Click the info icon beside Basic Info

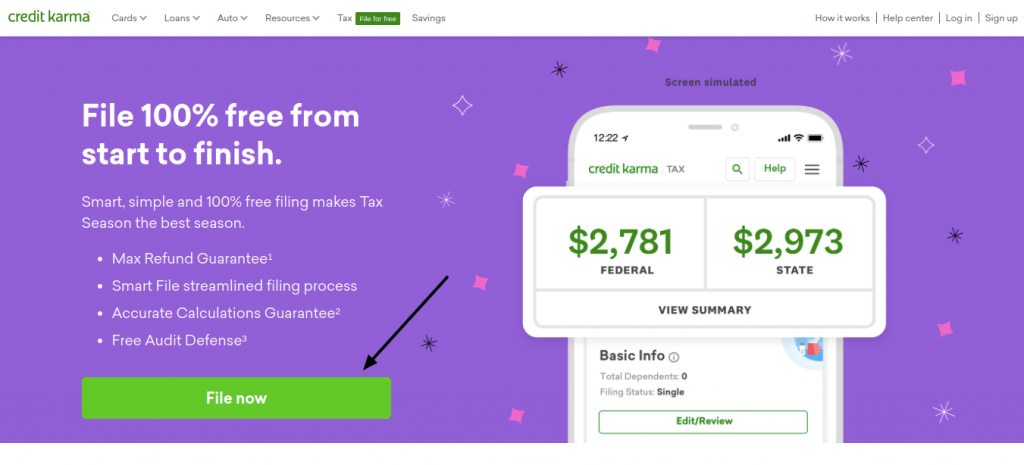675,357
